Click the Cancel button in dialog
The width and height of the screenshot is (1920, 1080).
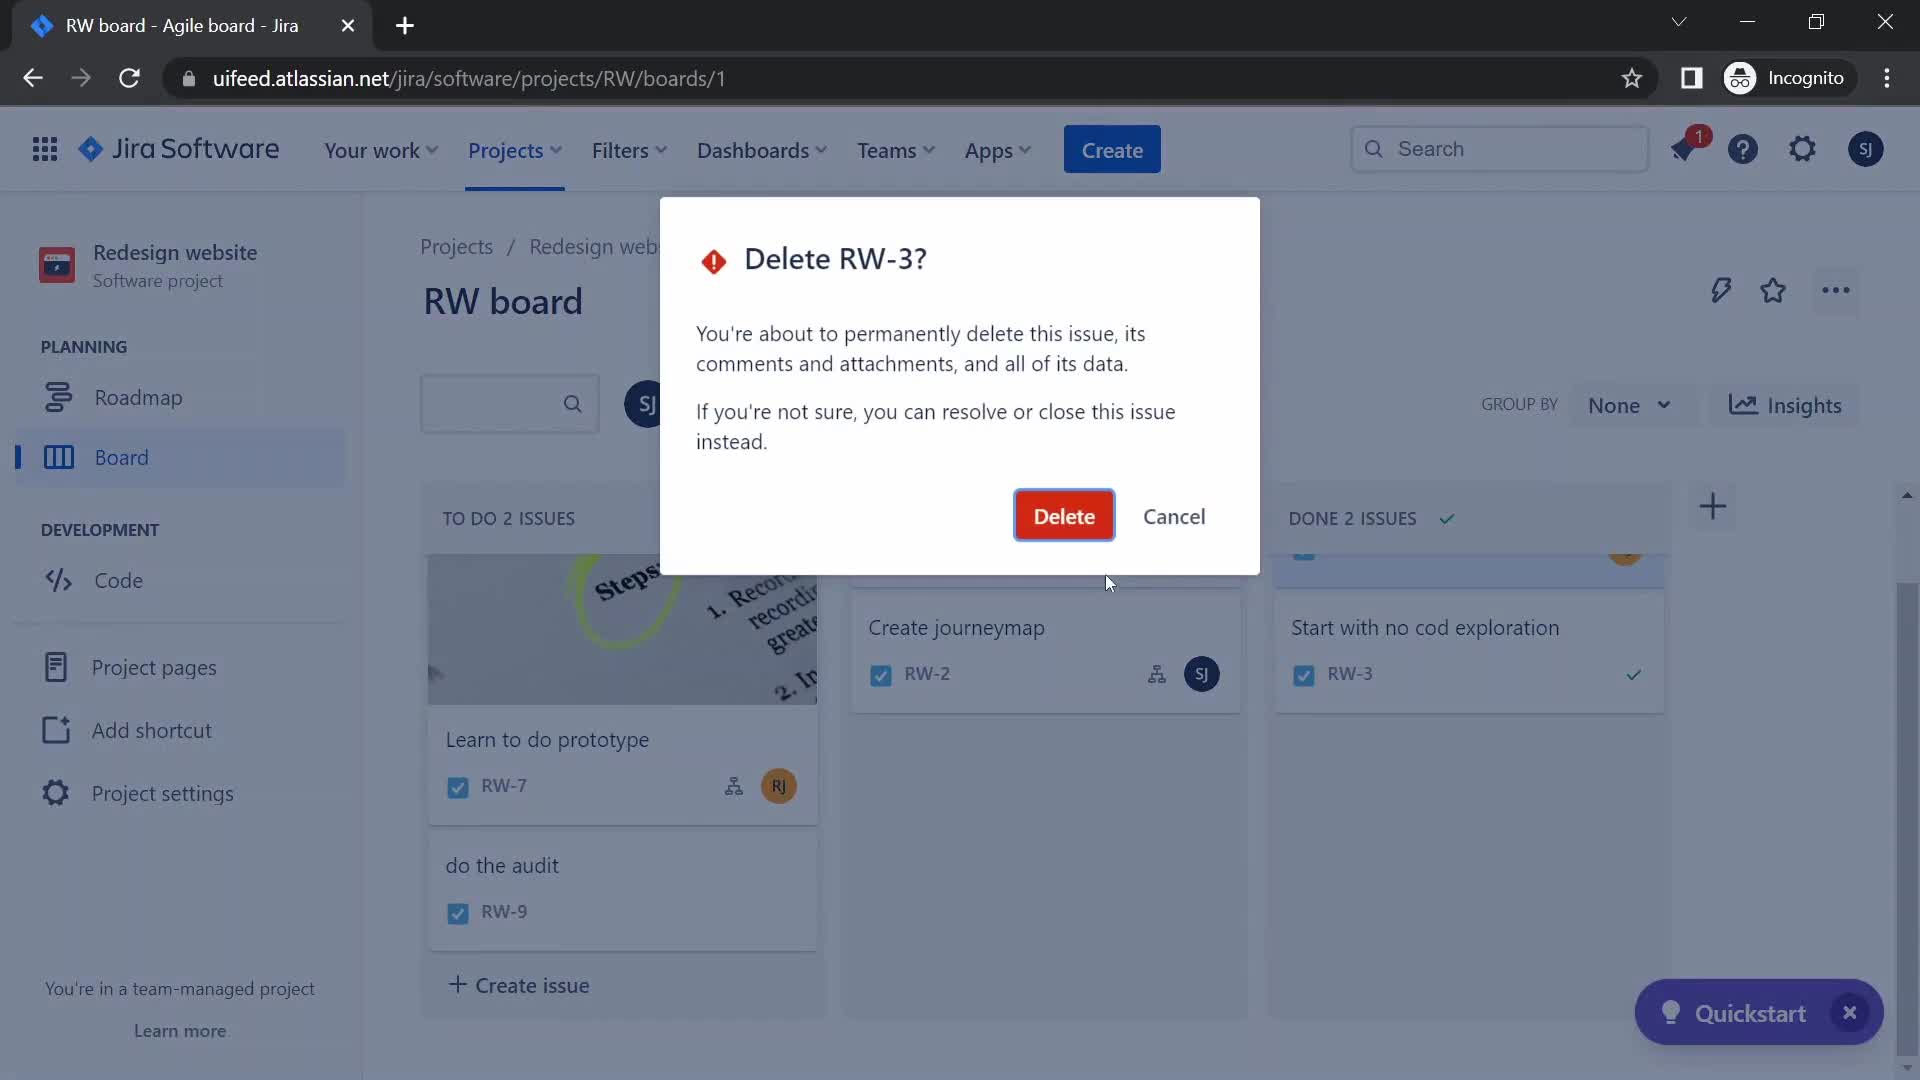tap(1174, 516)
